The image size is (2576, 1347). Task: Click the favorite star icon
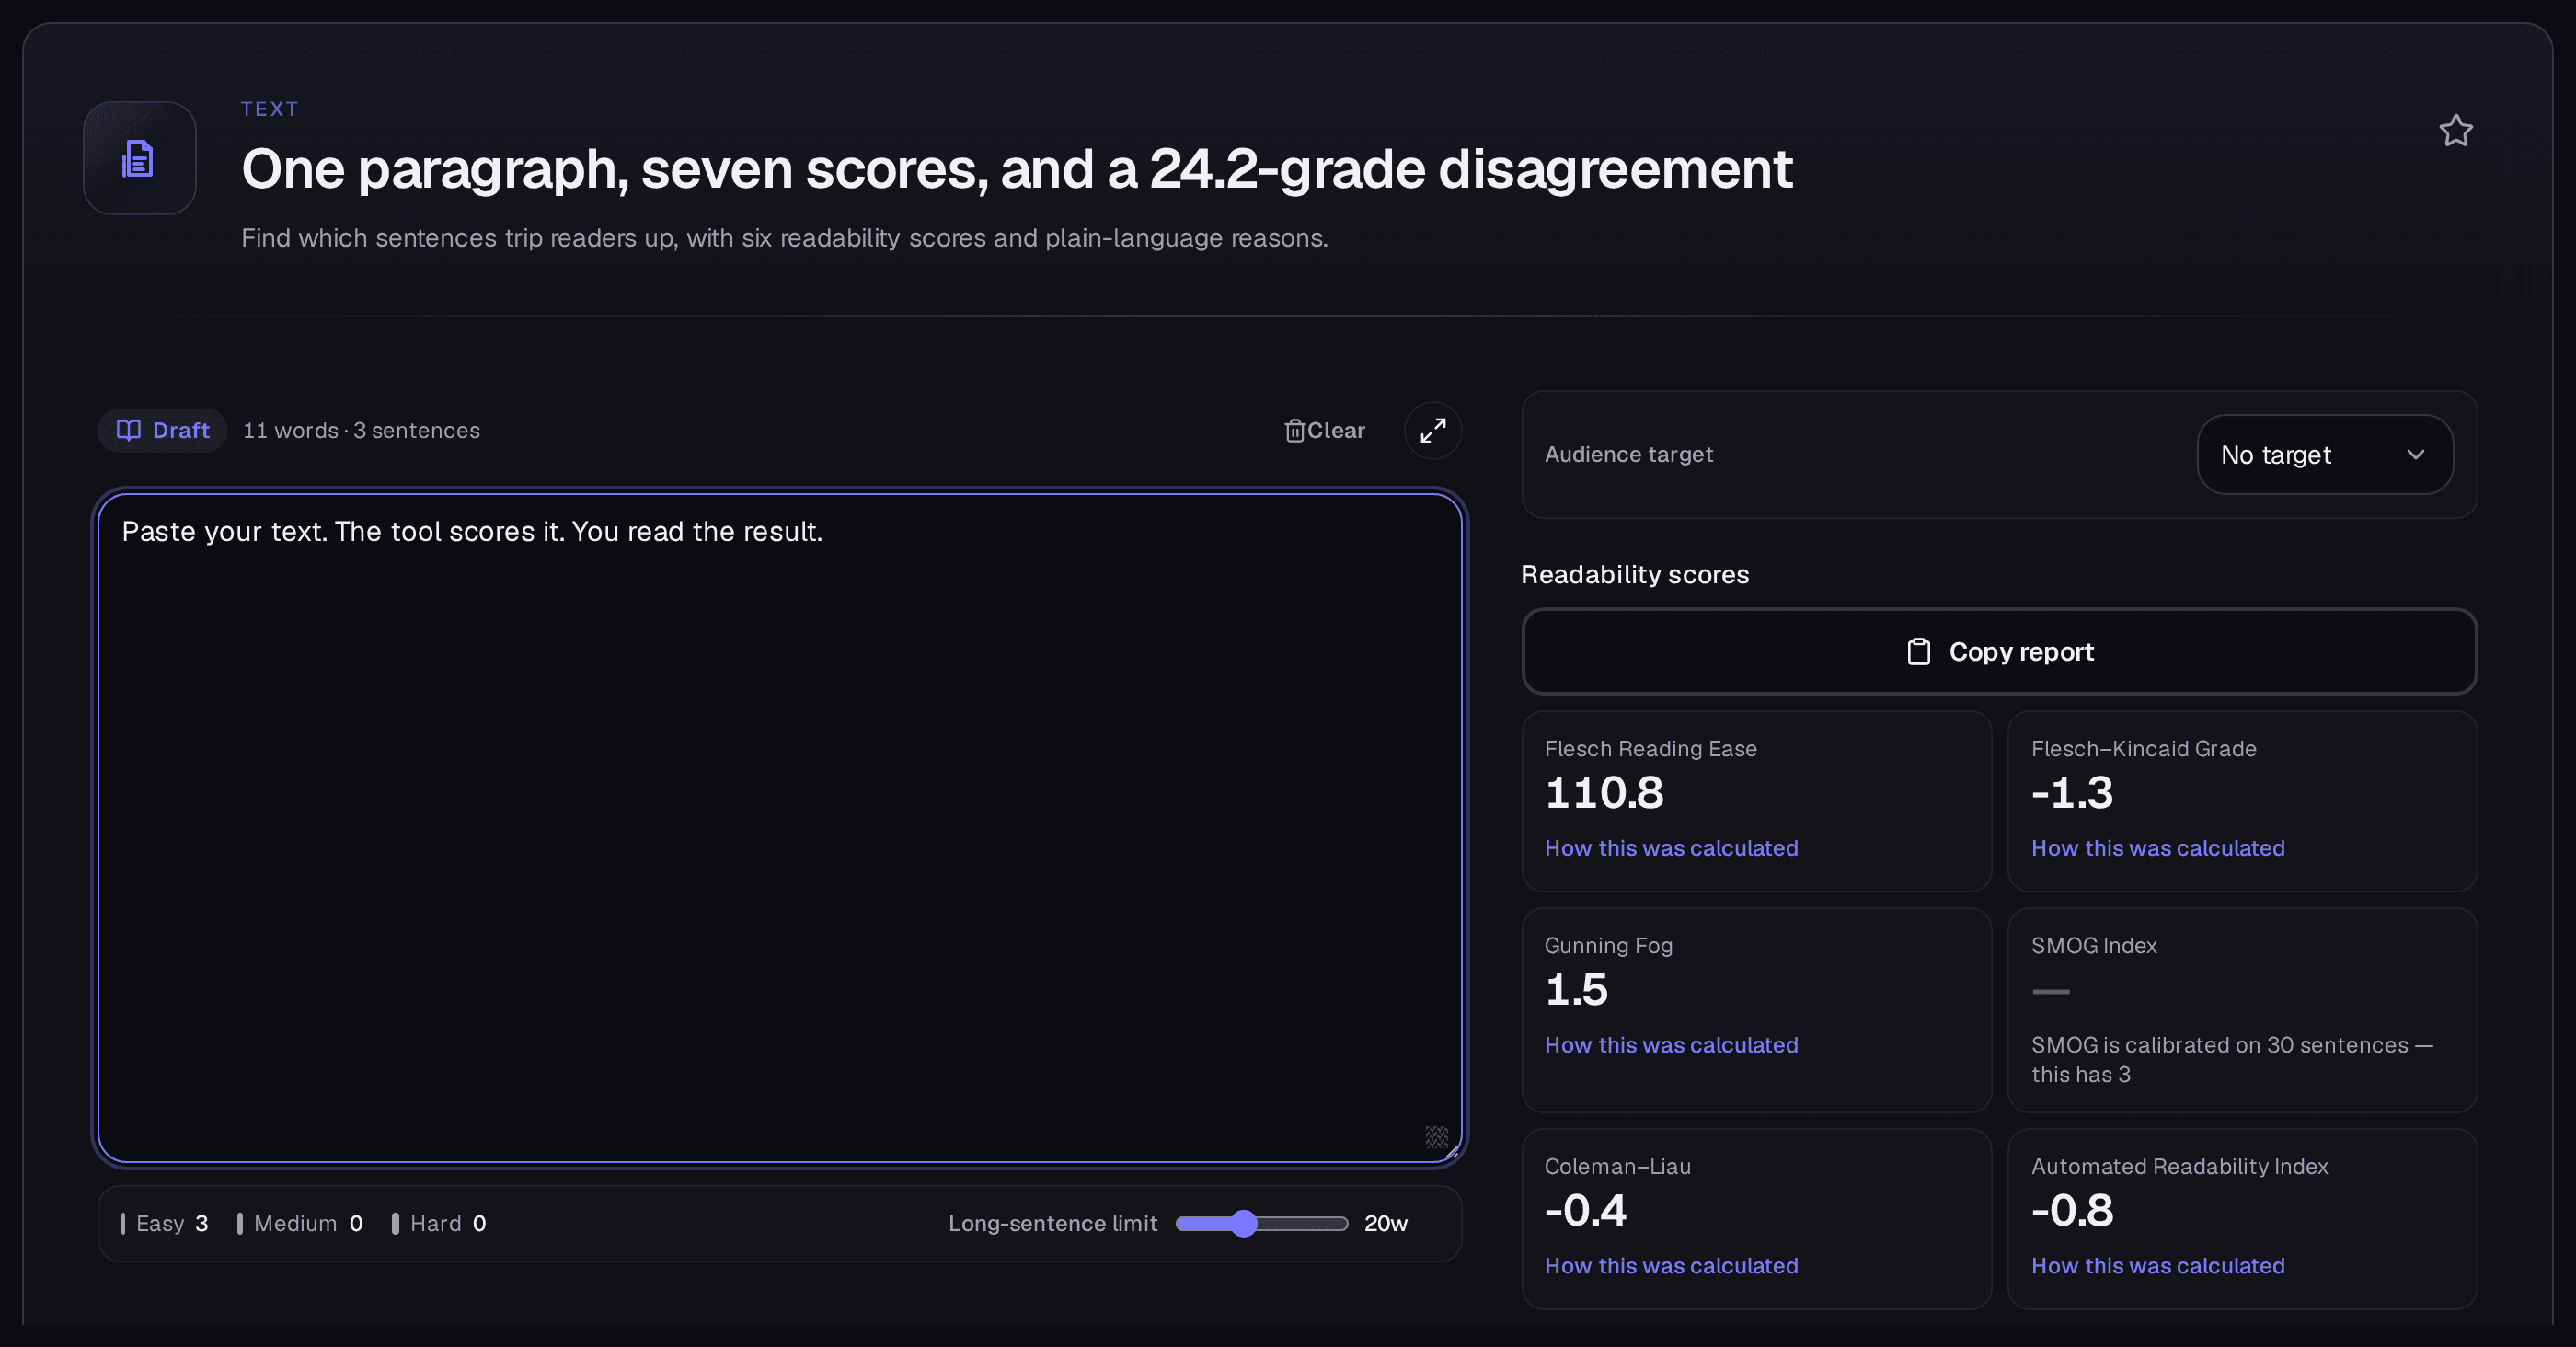point(2456,131)
